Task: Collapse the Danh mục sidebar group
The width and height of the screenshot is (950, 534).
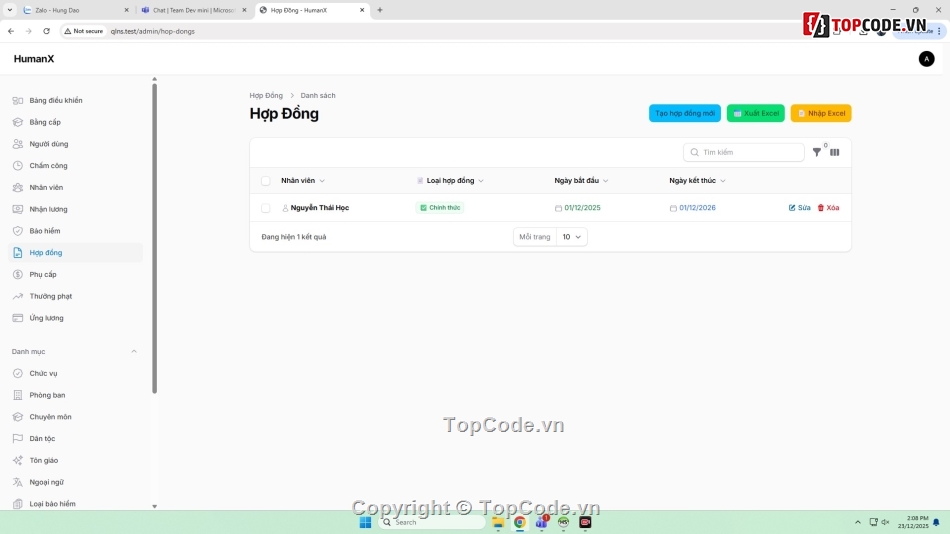Action: click(134, 352)
